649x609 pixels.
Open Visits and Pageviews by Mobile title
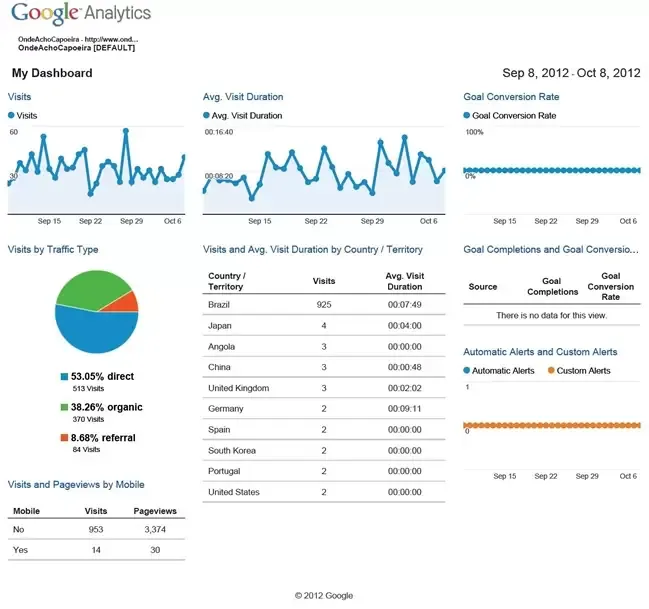[x=76, y=484]
